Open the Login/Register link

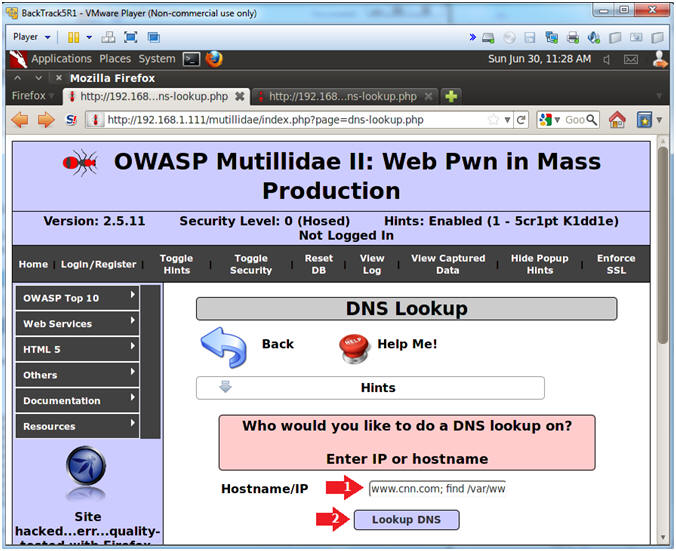point(98,264)
